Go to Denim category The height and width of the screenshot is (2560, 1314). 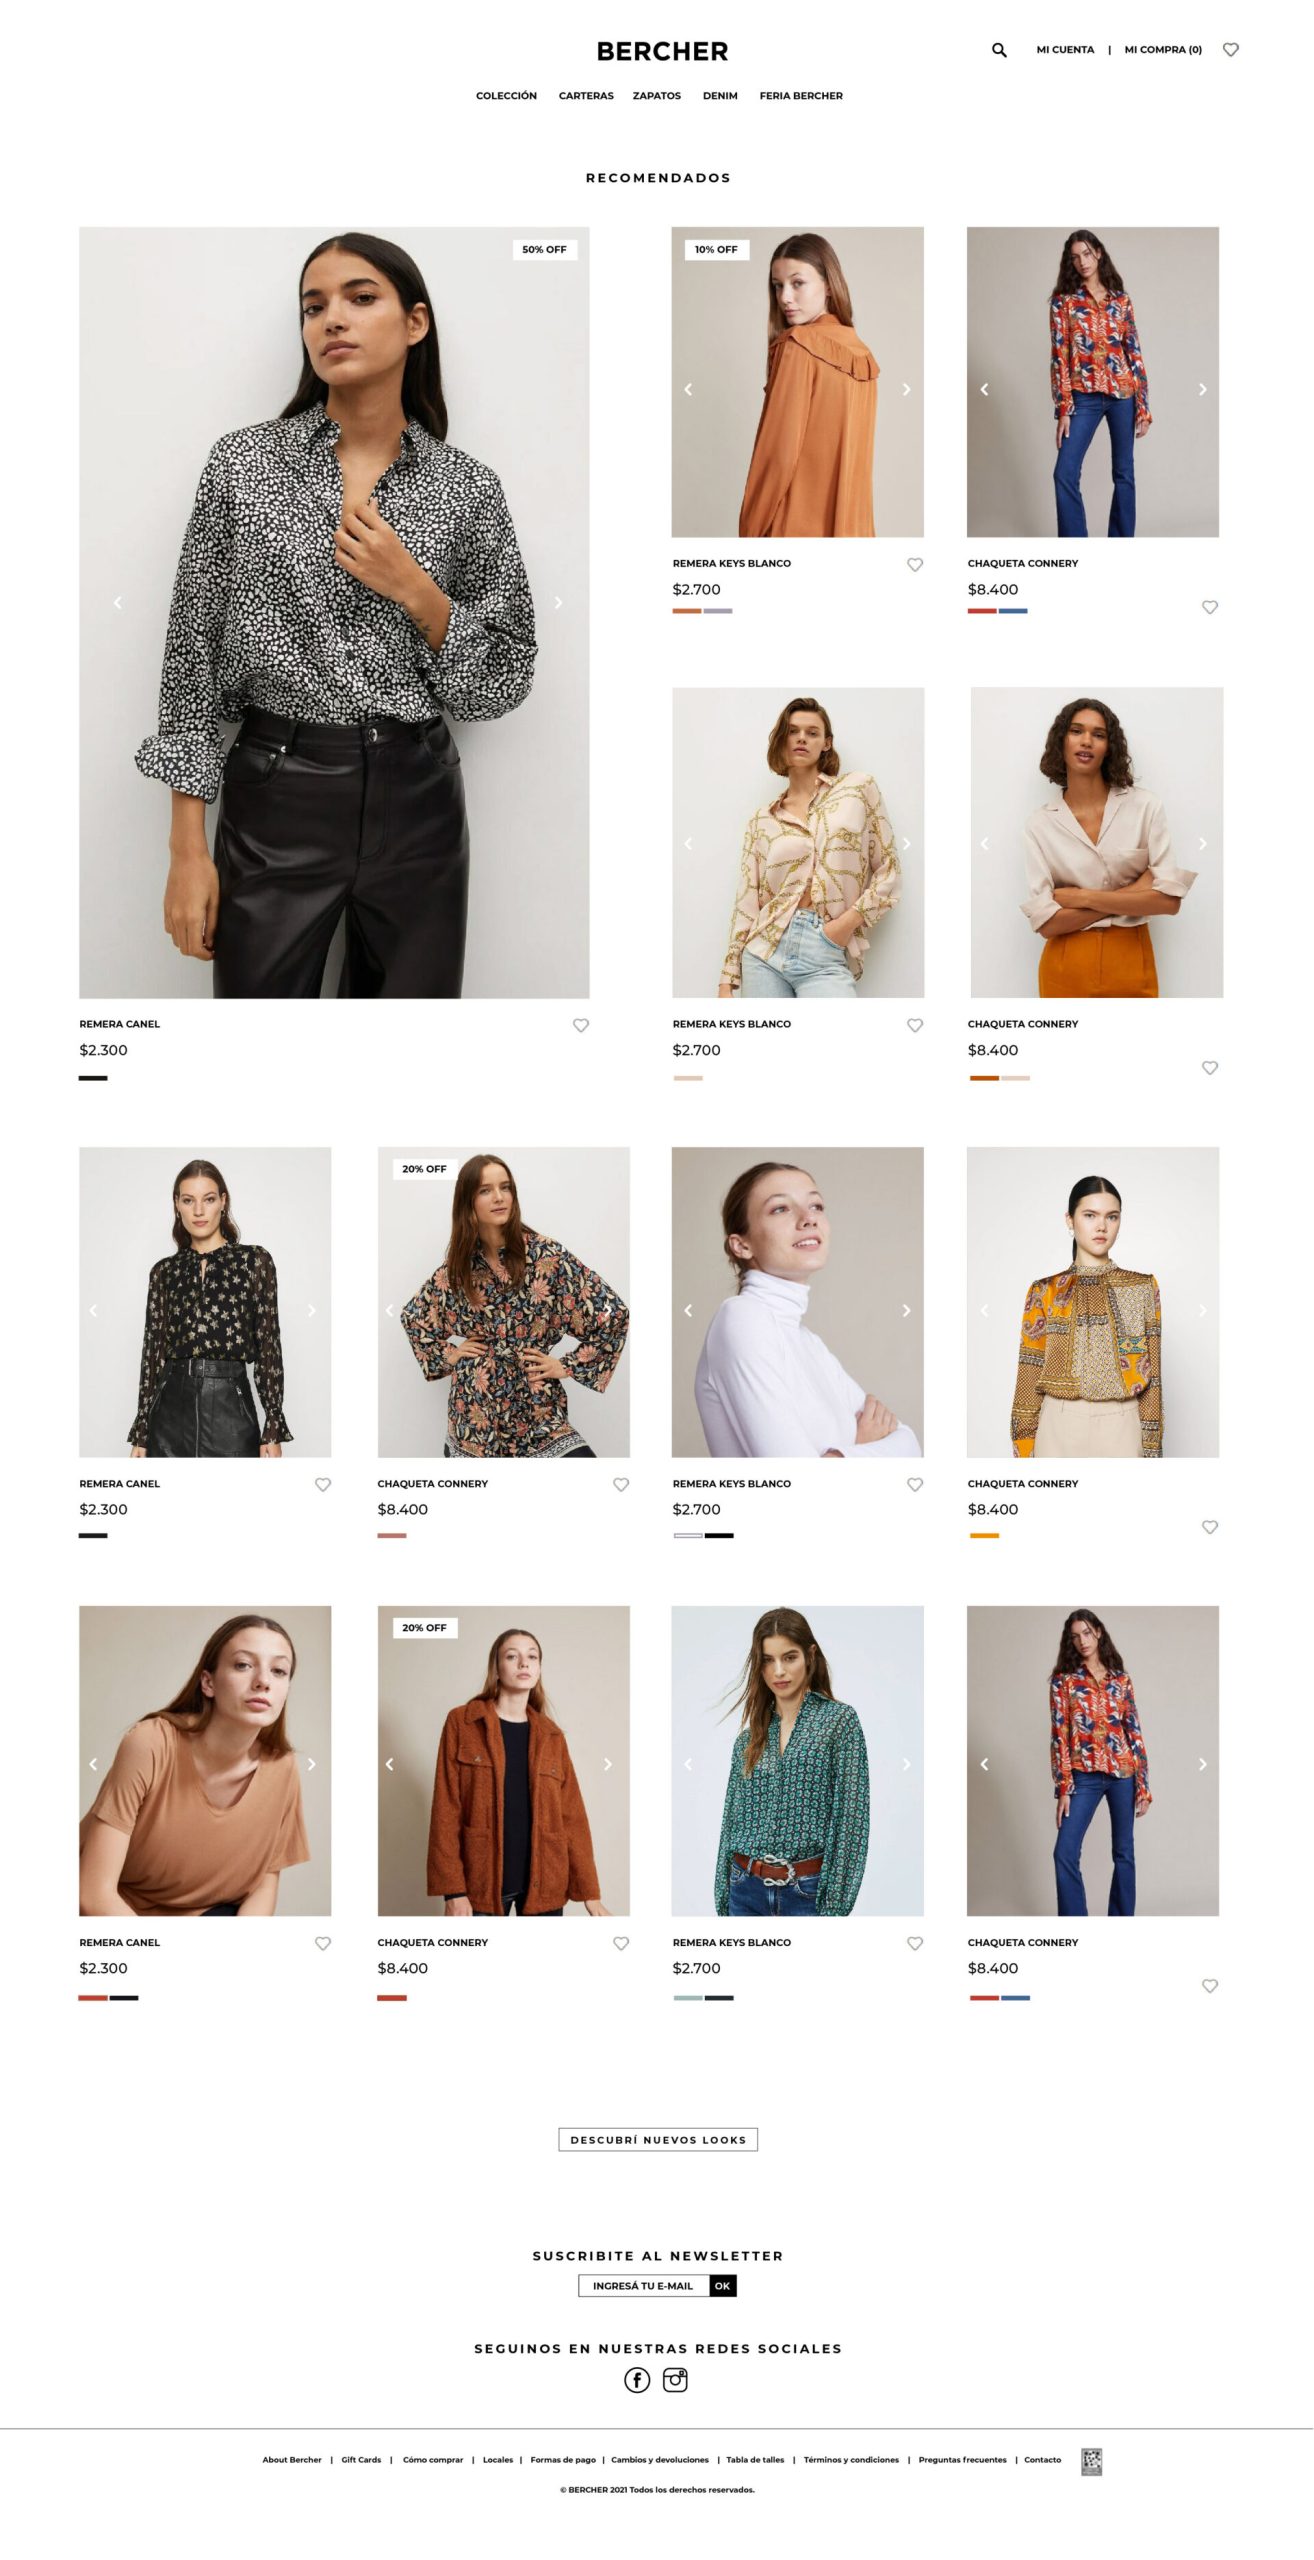(720, 96)
